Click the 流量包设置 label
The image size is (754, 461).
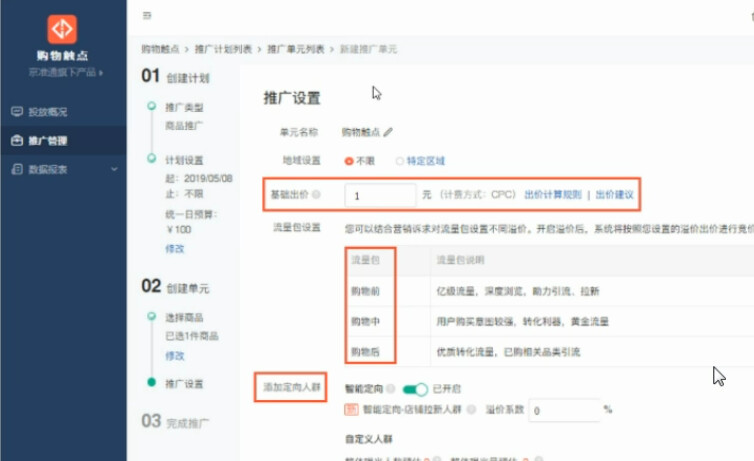point(297,227)
